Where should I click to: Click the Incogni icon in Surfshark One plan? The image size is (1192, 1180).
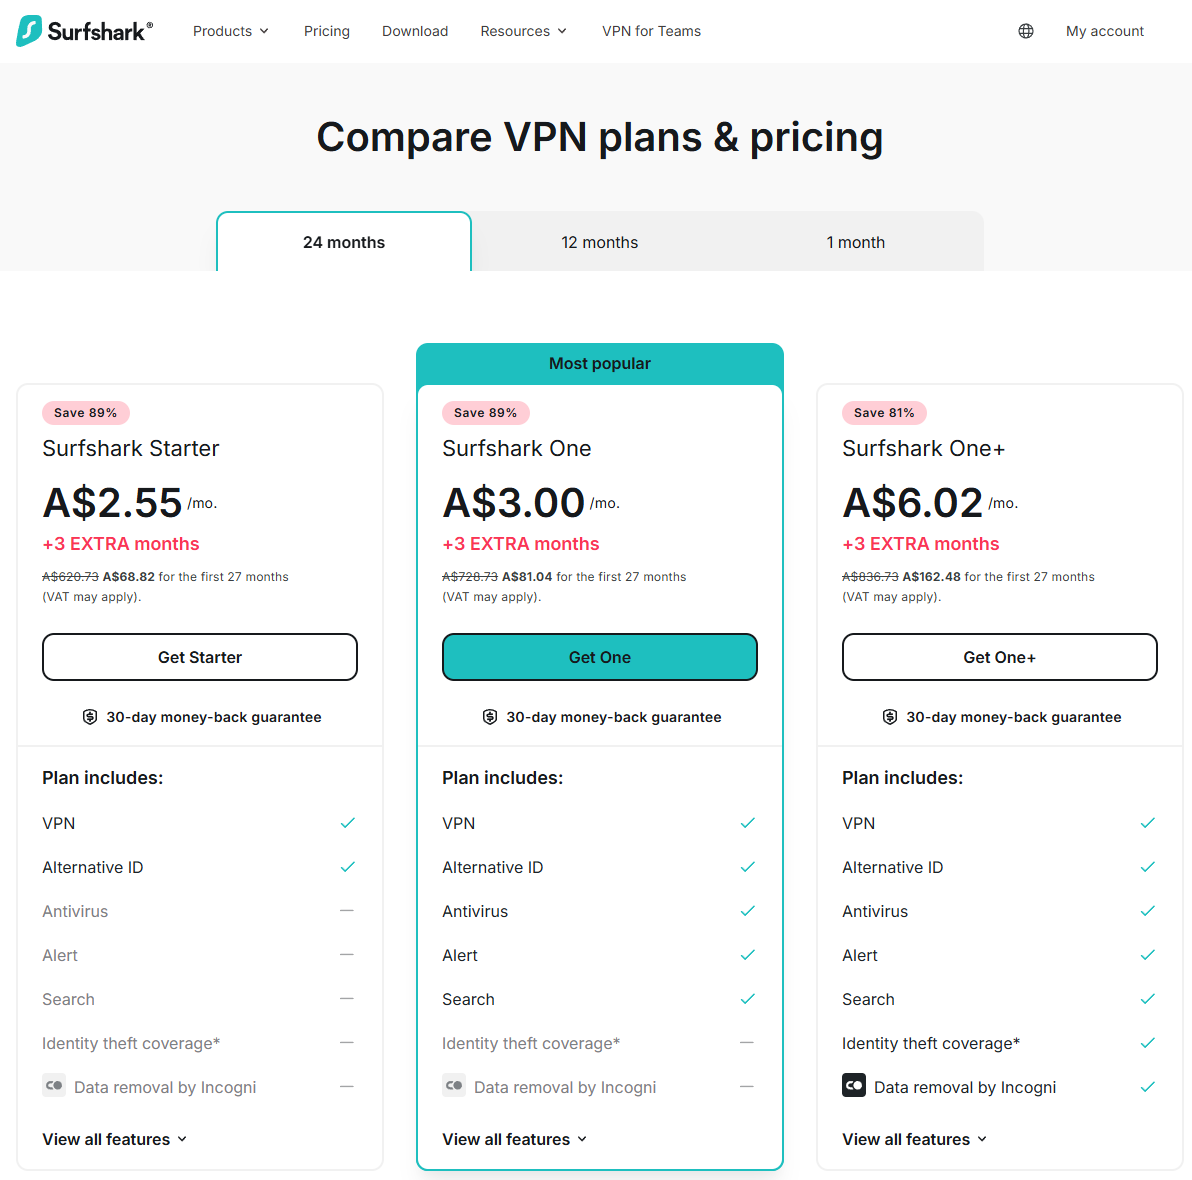pyautogui.click(x=454, y=1086)
